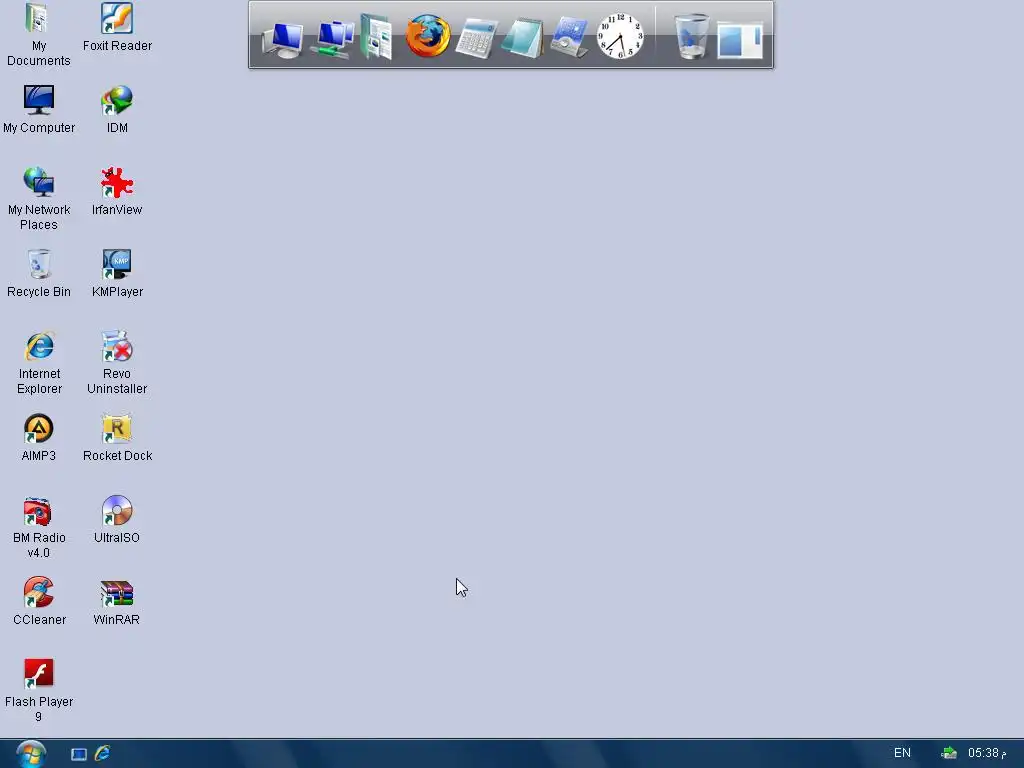Select the IDM shortcut icon
The width and height of the screenshot is (1024, 768).
pyautogui.click(x=117, y=109)
